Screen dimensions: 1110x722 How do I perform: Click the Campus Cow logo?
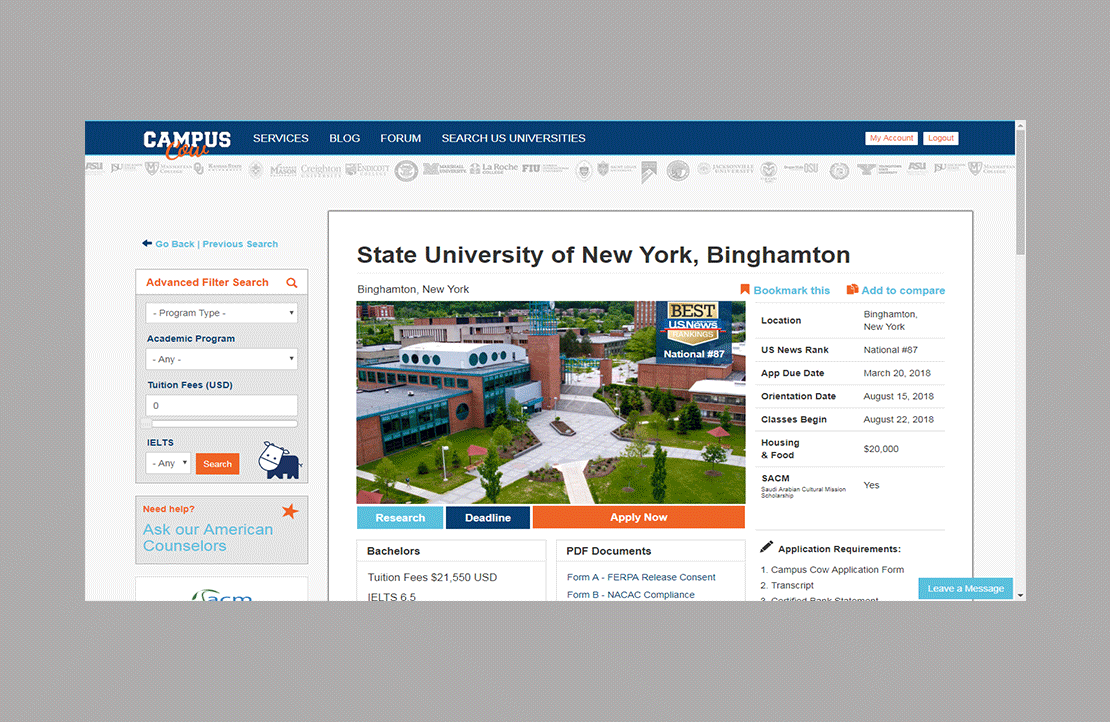(187, 144)
